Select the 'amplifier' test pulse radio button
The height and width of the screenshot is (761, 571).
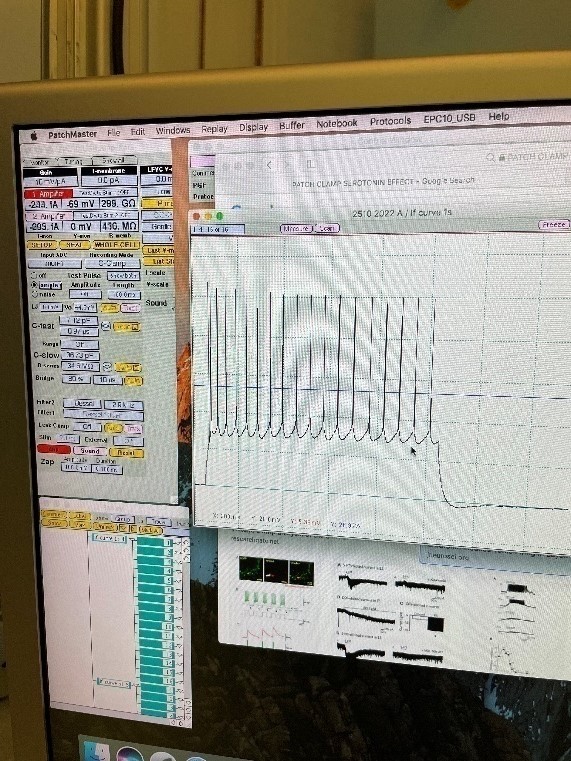(34, 285)
